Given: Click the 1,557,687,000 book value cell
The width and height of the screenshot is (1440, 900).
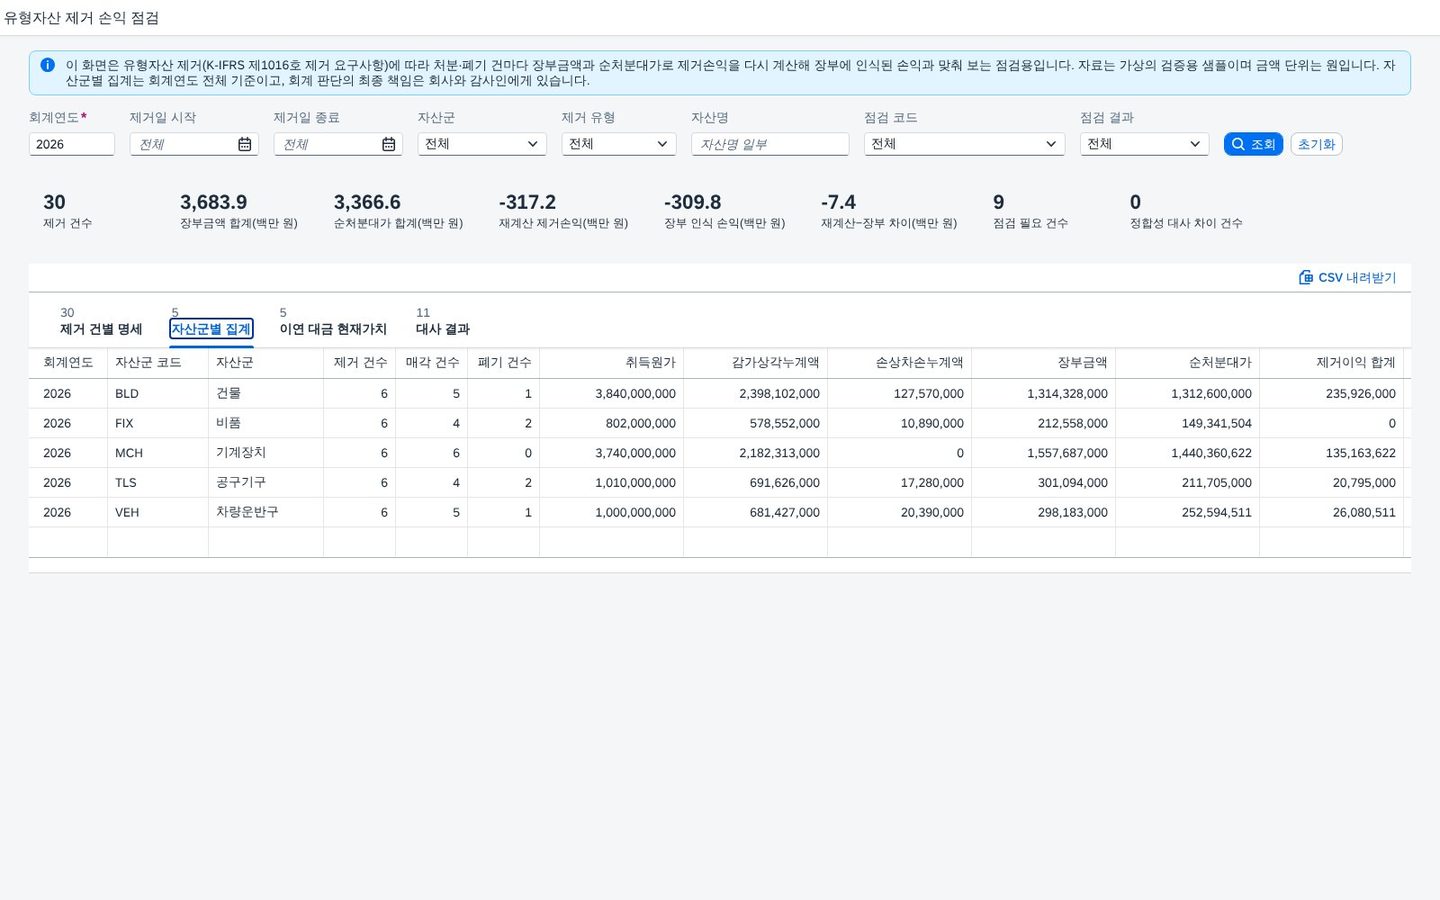Looking at the screenshot, I should coord(1044,453).
